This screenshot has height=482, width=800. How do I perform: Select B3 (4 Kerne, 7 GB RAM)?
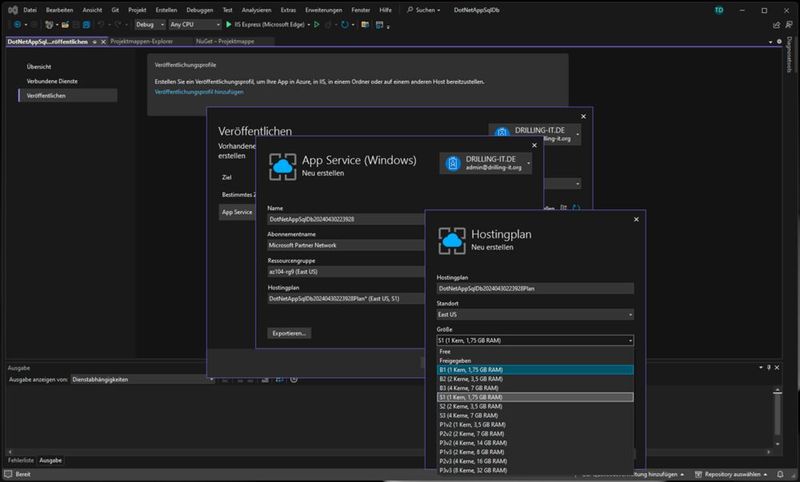click(535, 388)
